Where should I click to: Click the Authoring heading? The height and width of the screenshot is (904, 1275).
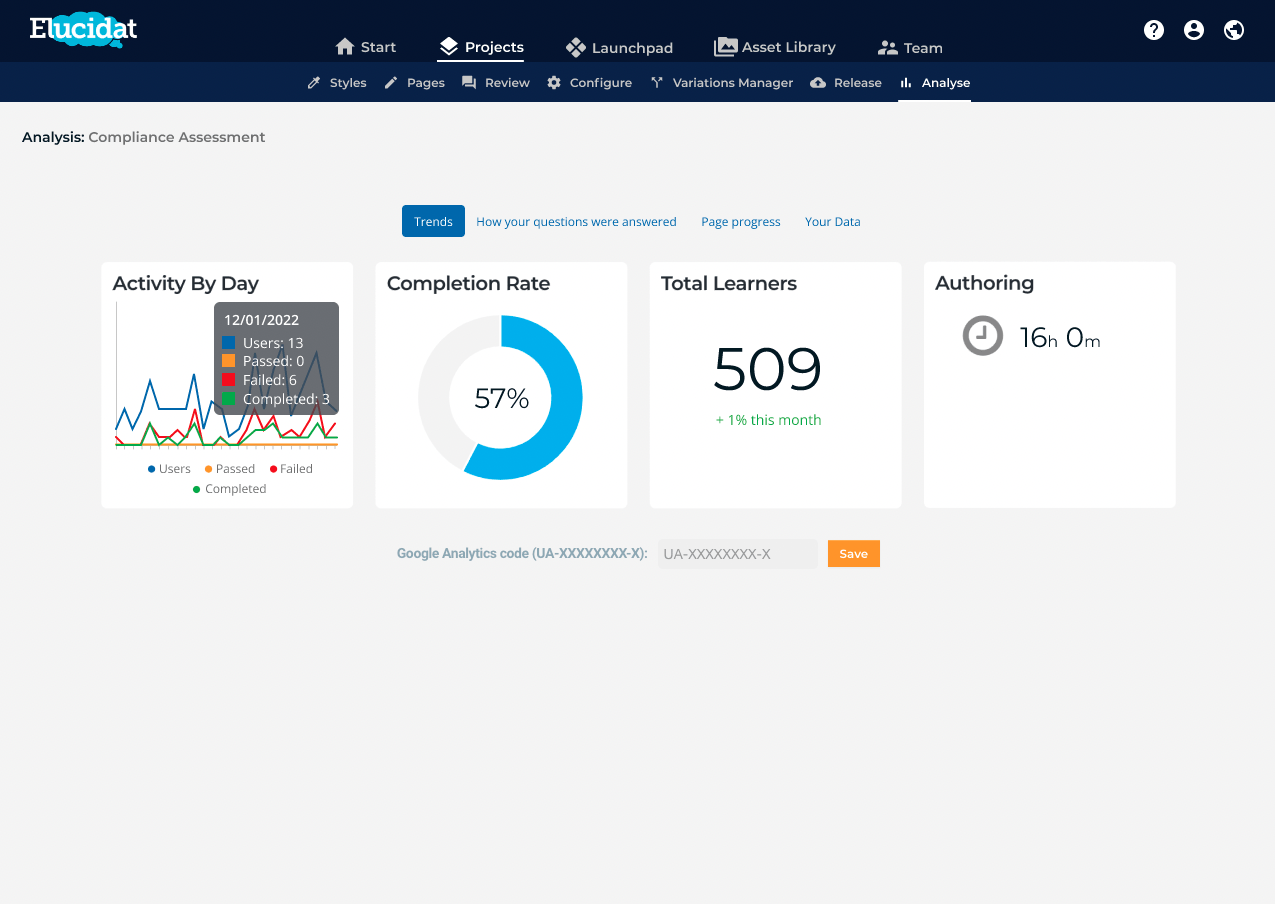(985, 283)
